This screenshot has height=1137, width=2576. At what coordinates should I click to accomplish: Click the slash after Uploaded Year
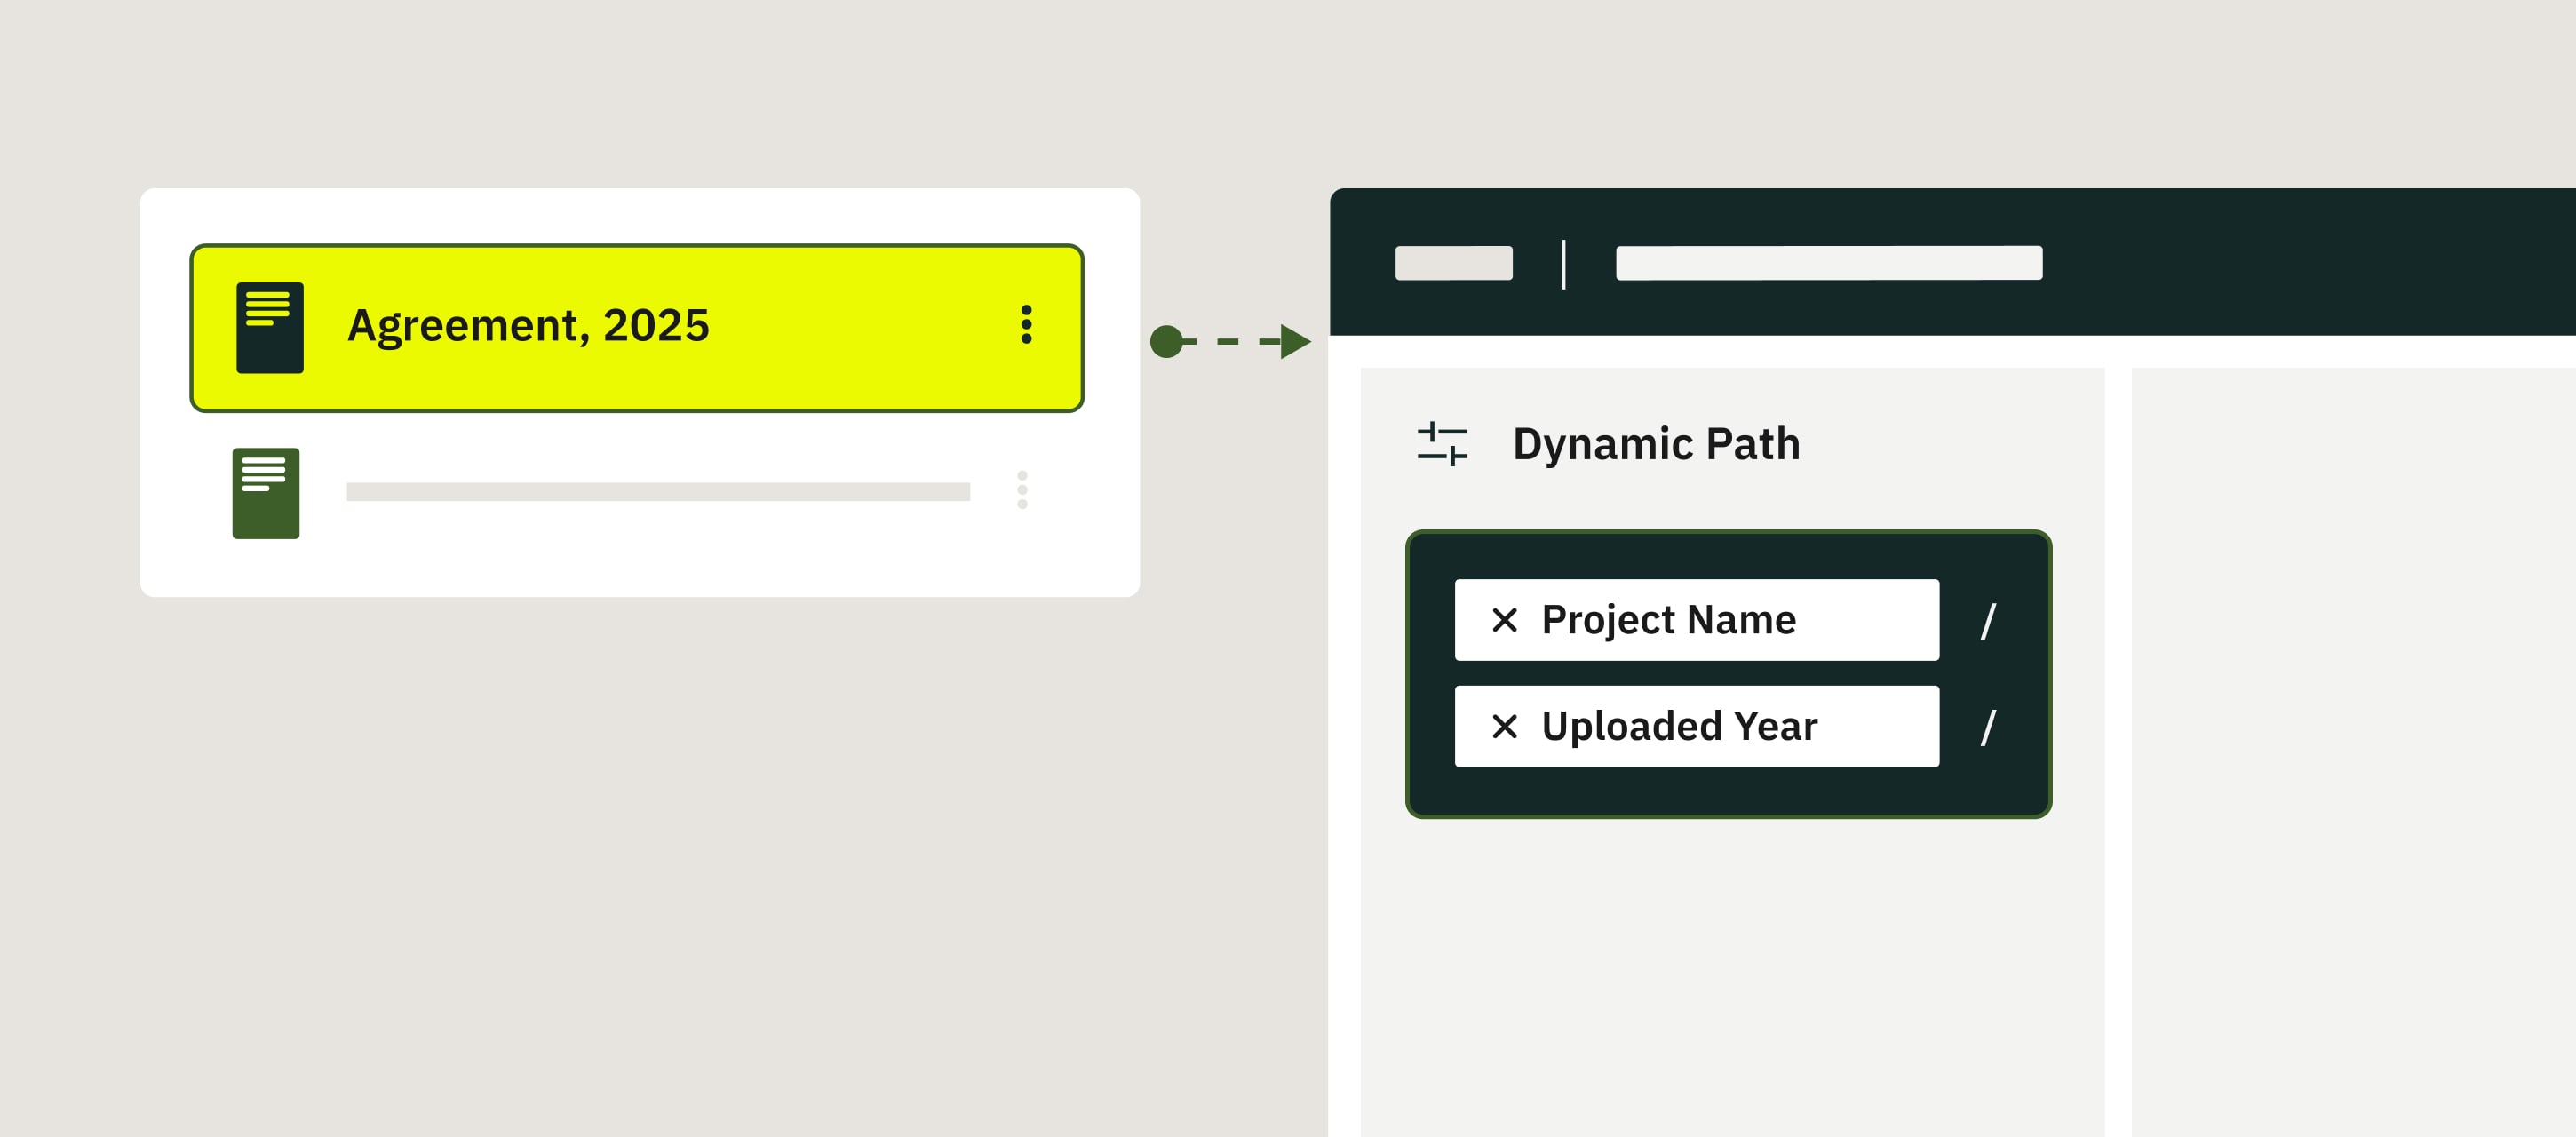[x=1988, y=727]
